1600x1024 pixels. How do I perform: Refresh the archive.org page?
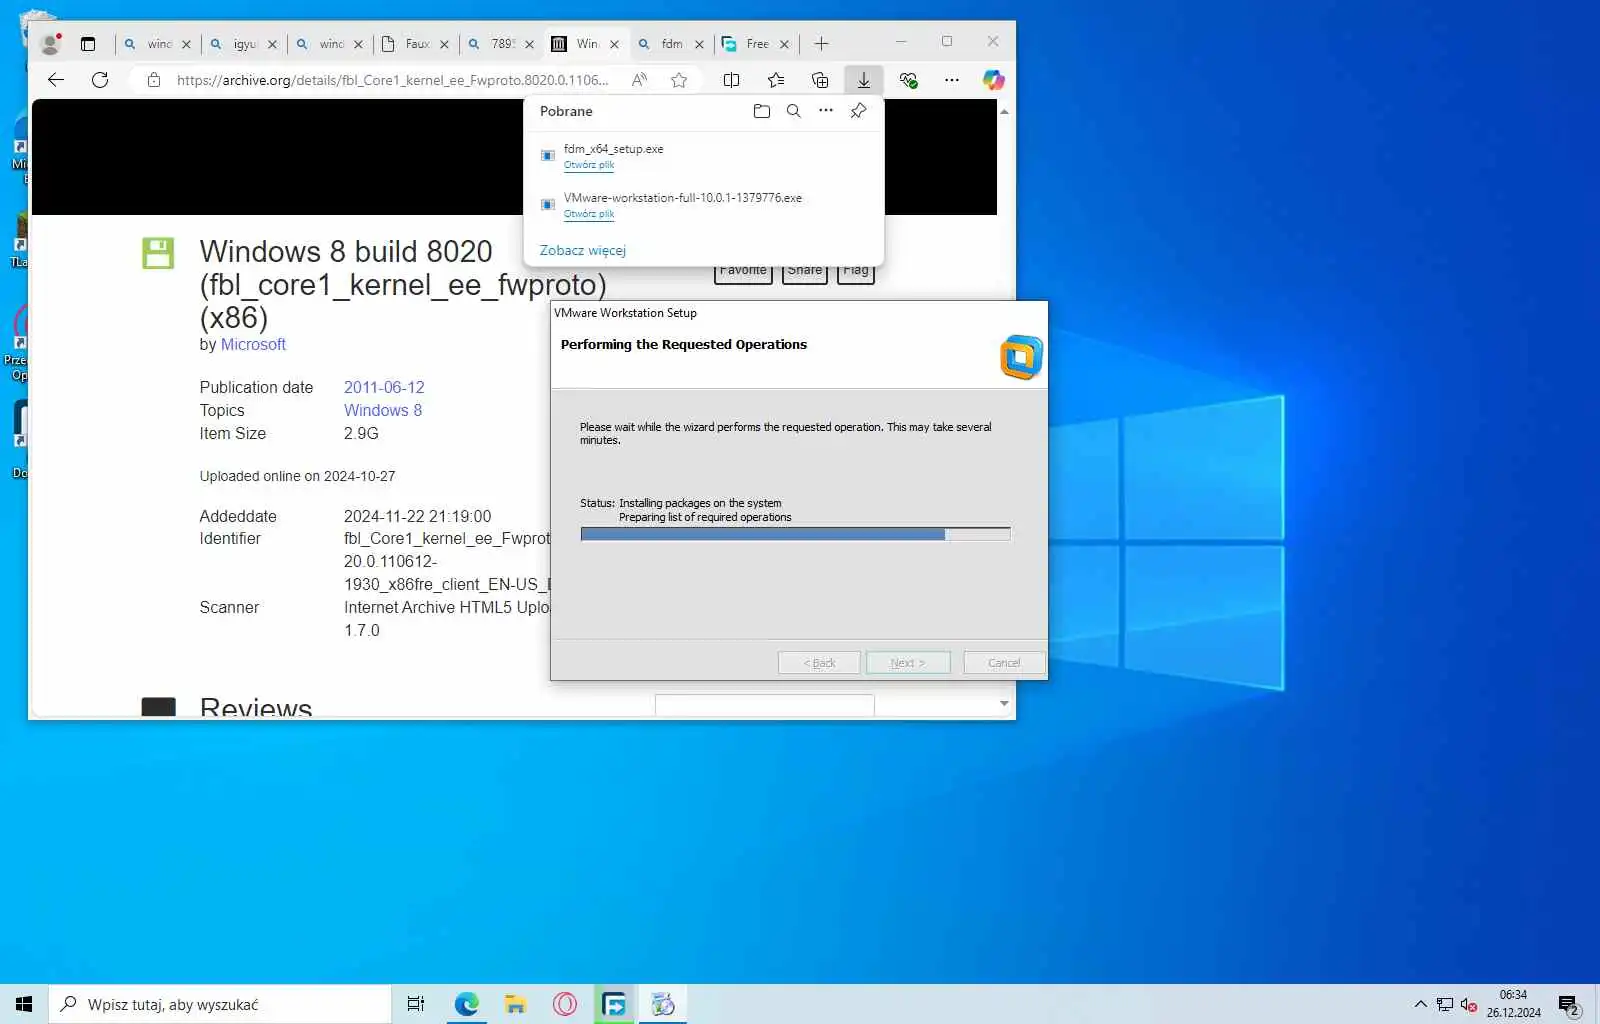[100, 80]
